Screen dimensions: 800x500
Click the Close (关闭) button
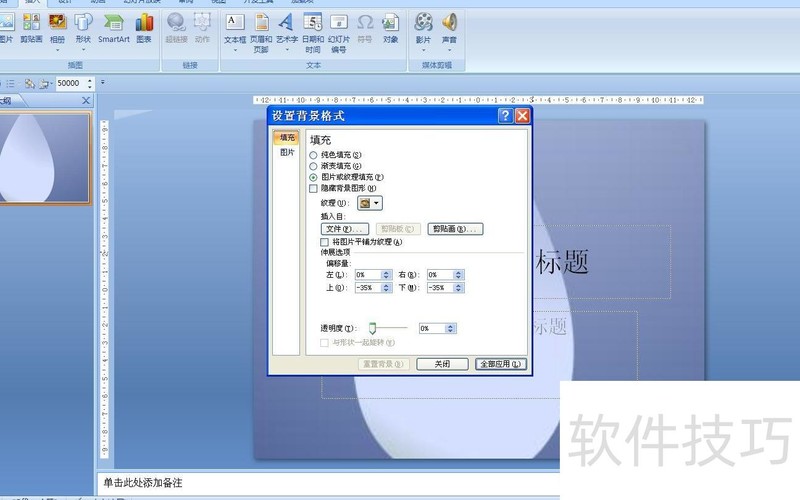point(442,364)
